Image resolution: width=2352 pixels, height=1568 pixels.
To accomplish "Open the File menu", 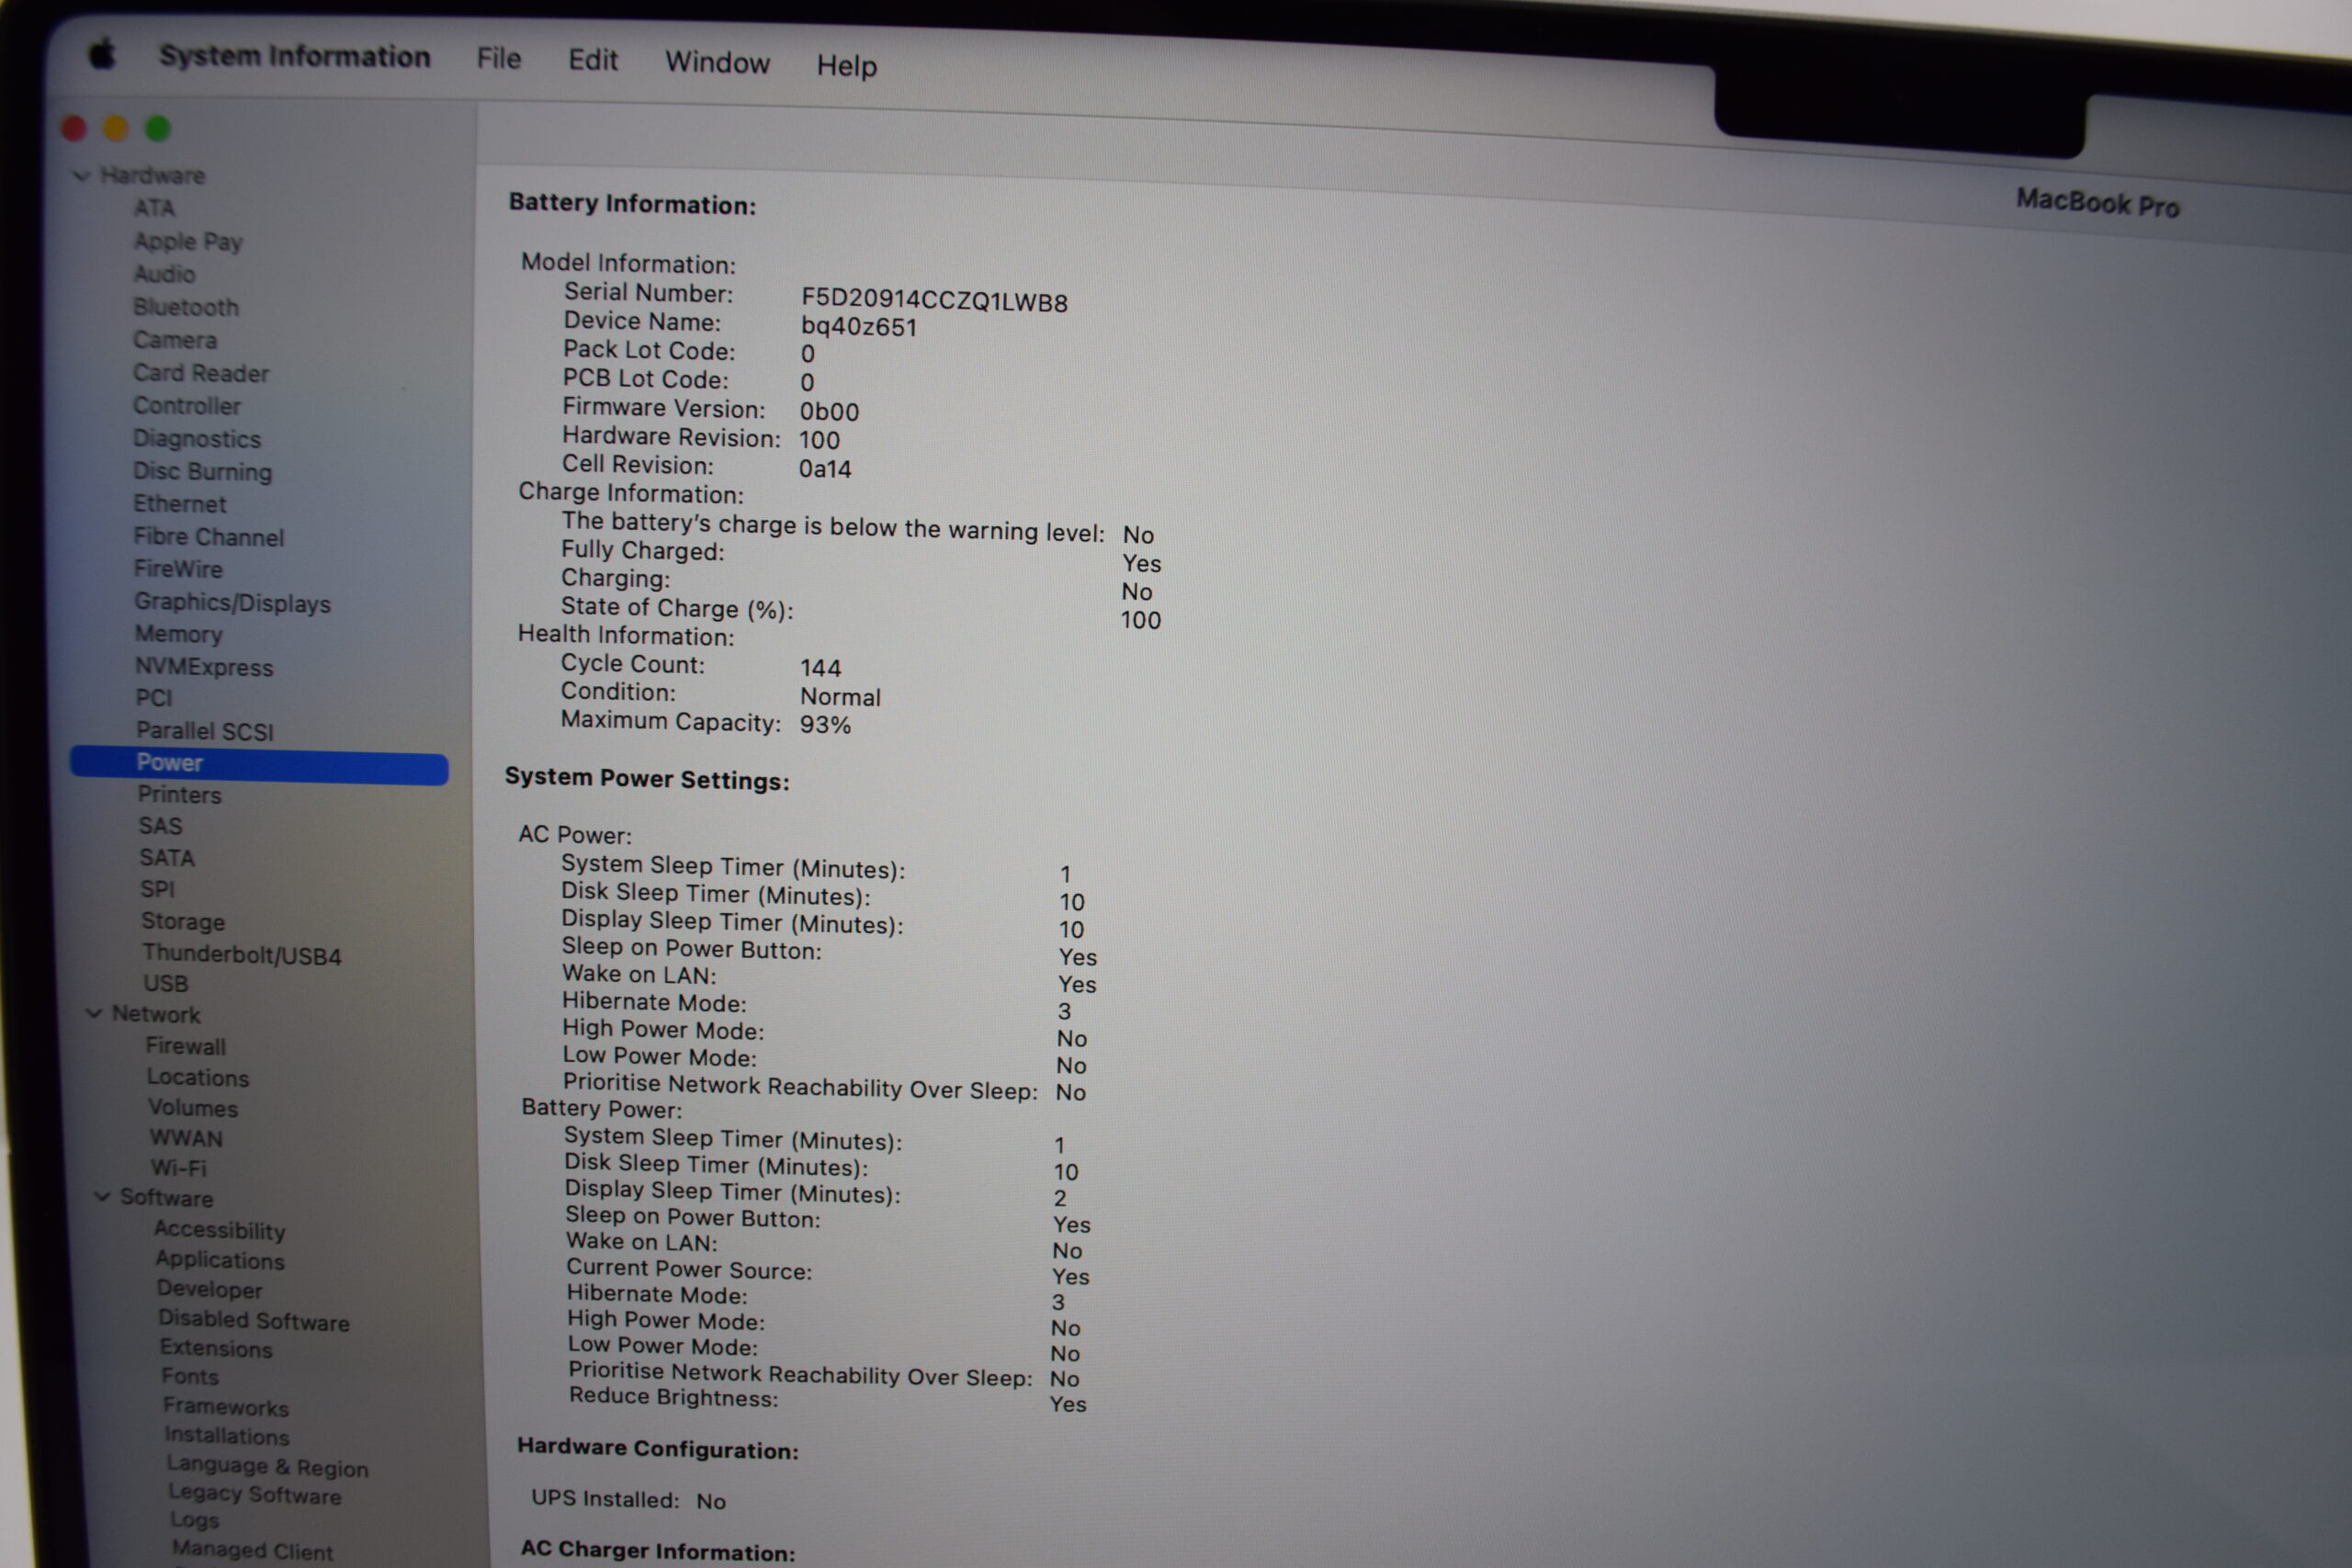I will click(x=499, y=59).
